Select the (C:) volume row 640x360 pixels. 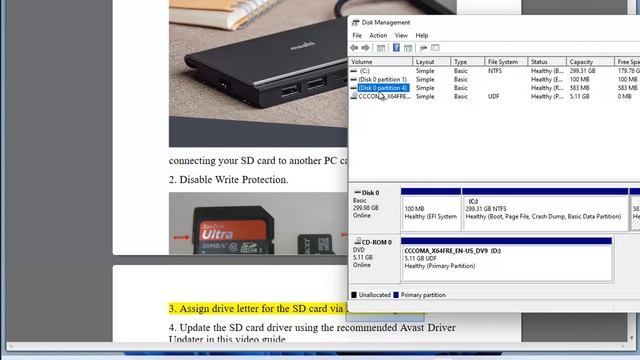(494, 71)
